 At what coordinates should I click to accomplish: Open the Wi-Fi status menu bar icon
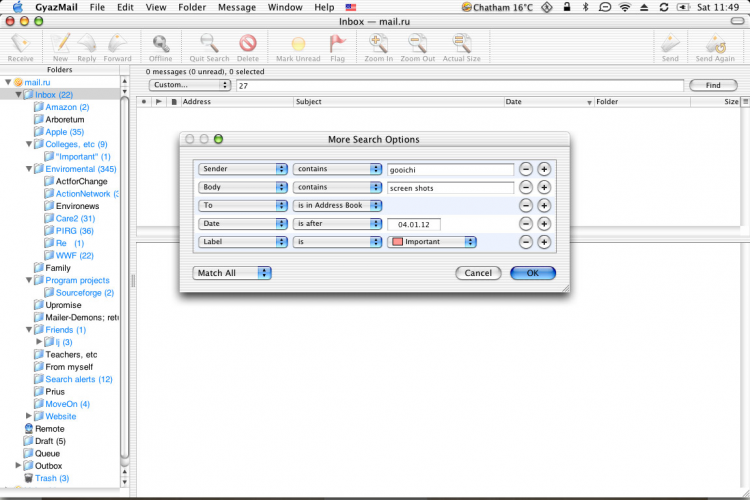[x=625, y=7]
